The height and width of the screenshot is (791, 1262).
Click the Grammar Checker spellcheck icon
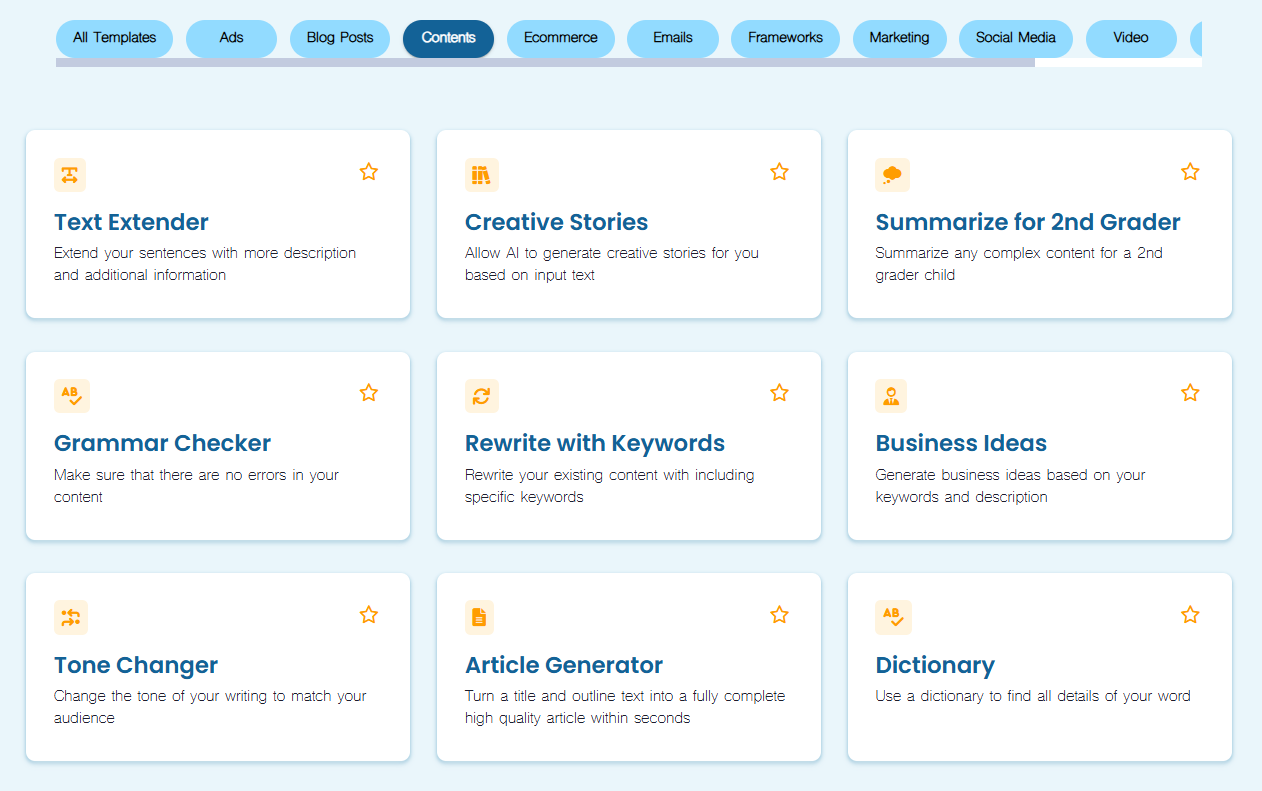coord(72,396)
